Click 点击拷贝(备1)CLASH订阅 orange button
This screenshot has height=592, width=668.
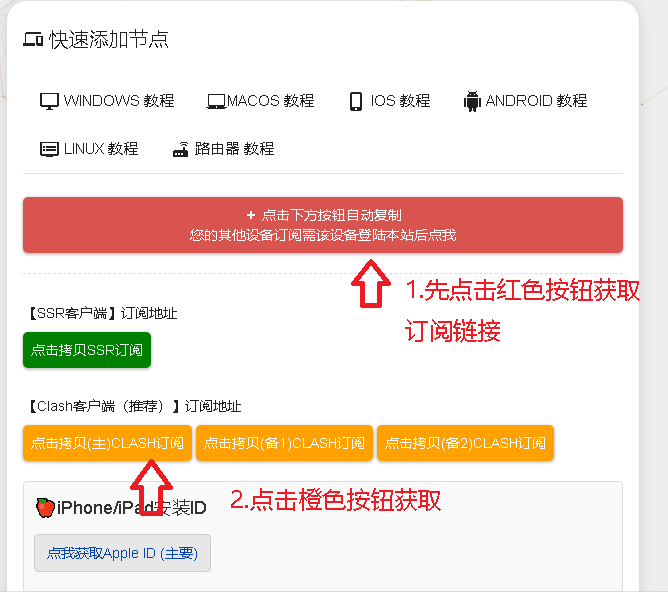coord(284,443)
